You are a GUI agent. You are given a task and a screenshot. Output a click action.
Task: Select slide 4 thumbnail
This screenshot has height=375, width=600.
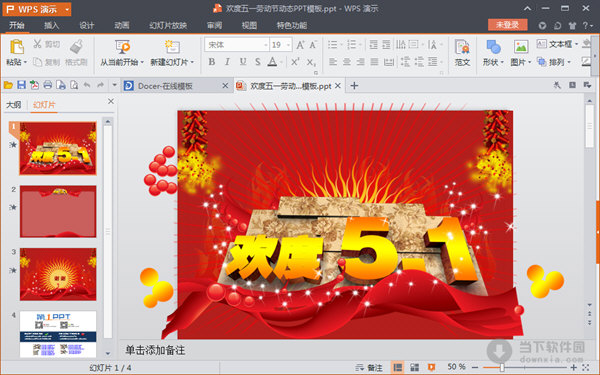click(58, 334)
